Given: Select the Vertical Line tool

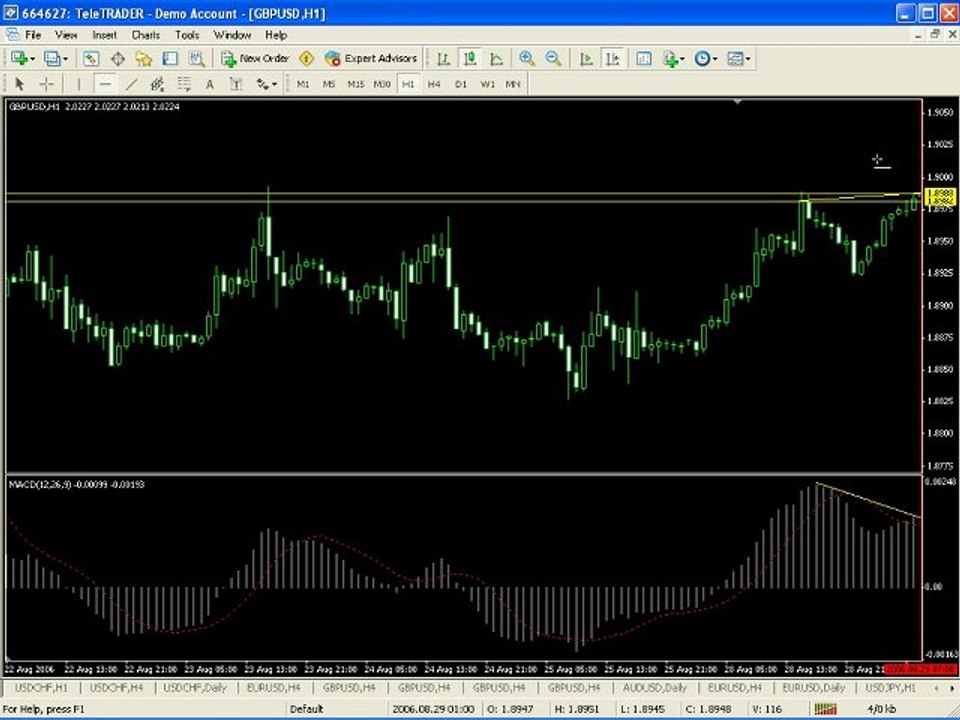Looking at the screenshot, I should [78, 84].
